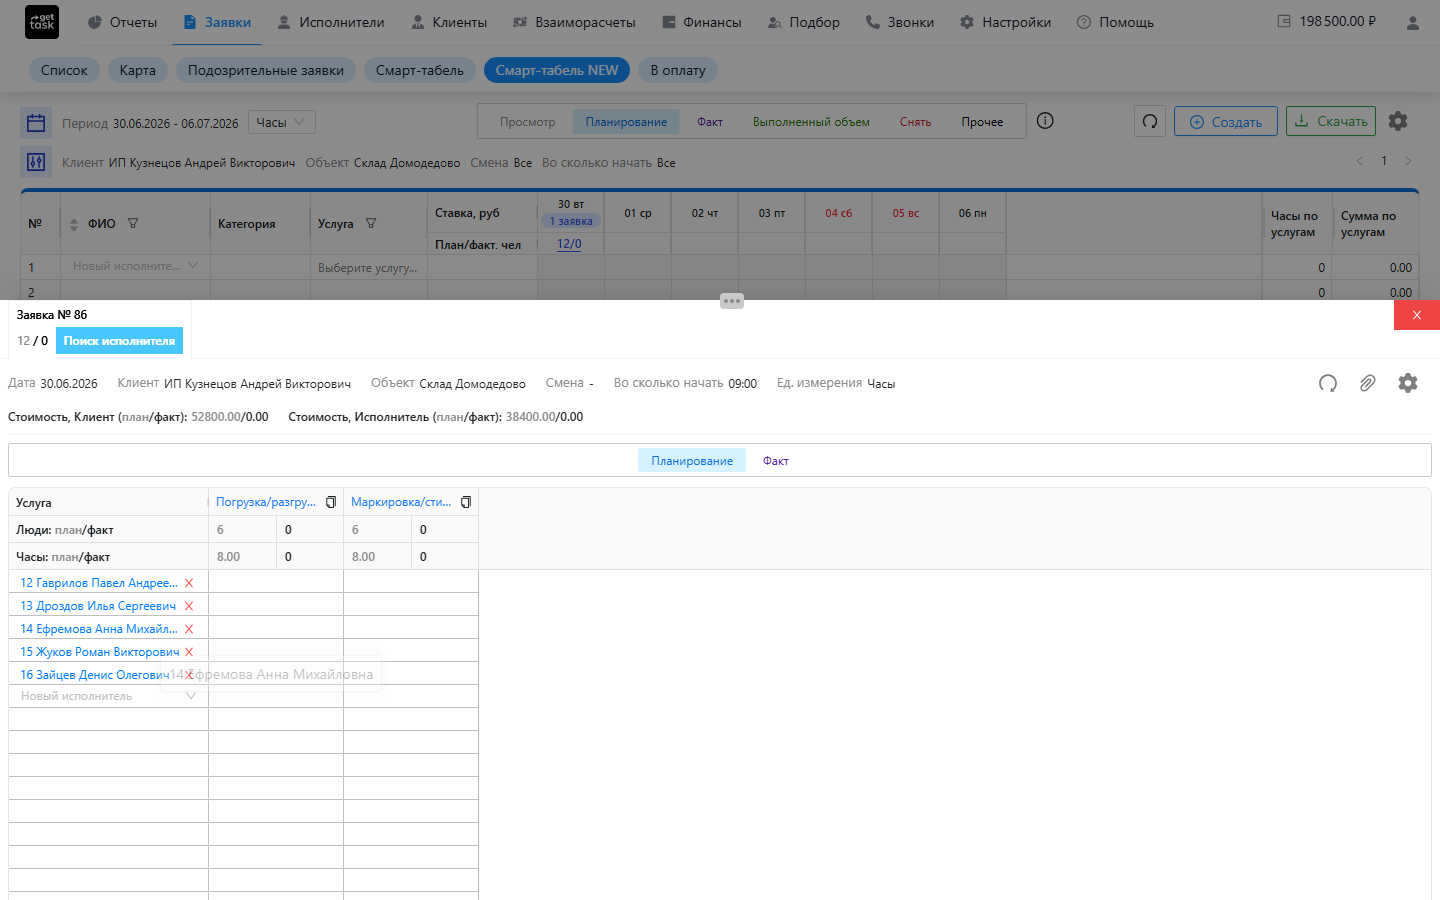1440x900 pixels.
Task: Expand the Выберите услугу selector
Action: pos(368,268)
